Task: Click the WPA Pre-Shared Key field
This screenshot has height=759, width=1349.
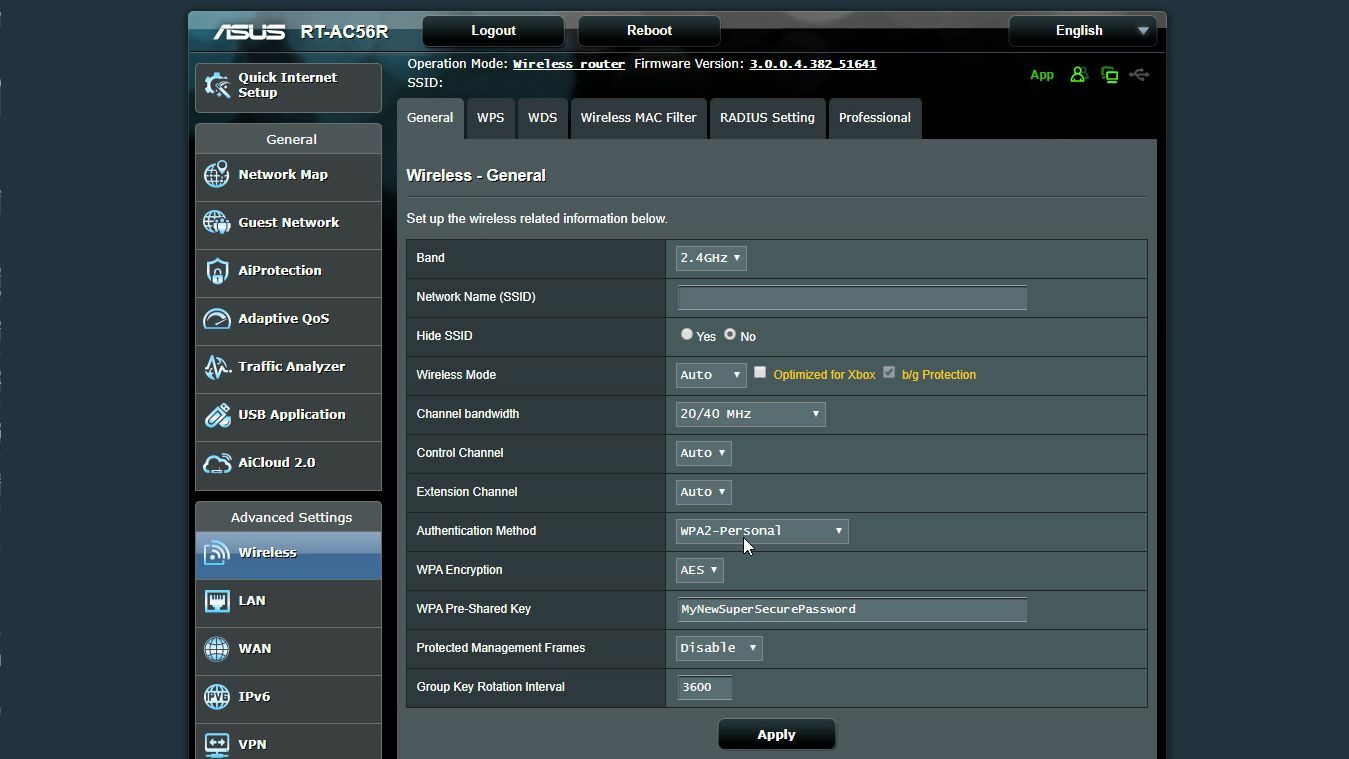Action: click(852, 609)
